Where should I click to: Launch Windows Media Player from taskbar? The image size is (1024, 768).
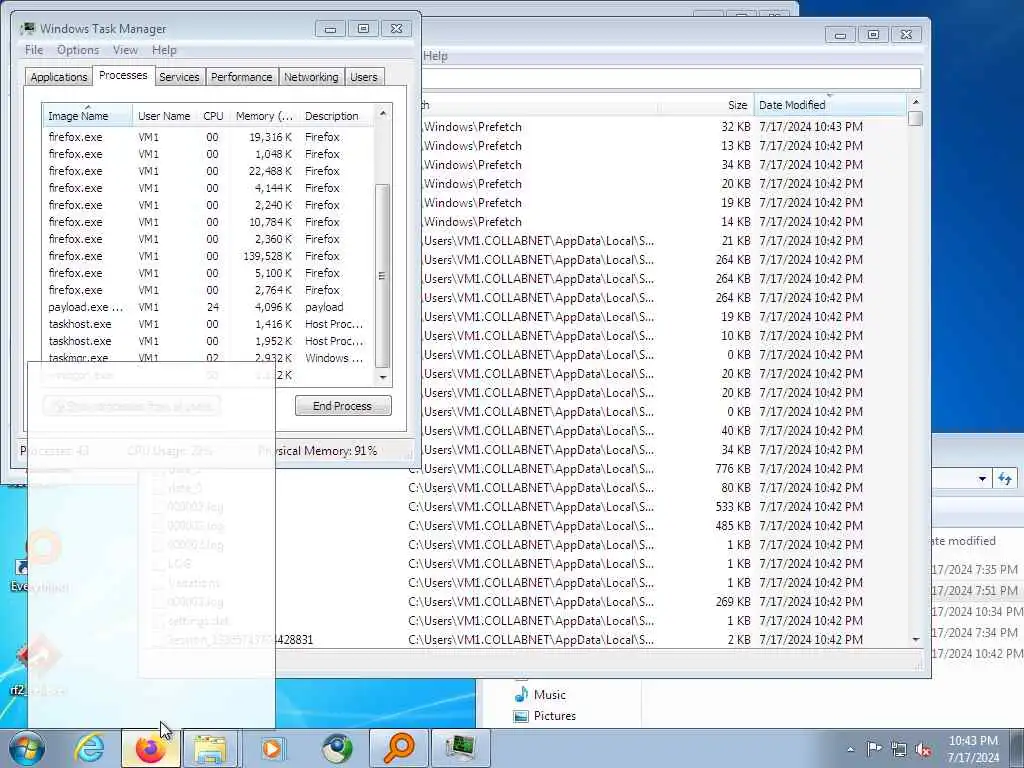[x=272, y=748]
